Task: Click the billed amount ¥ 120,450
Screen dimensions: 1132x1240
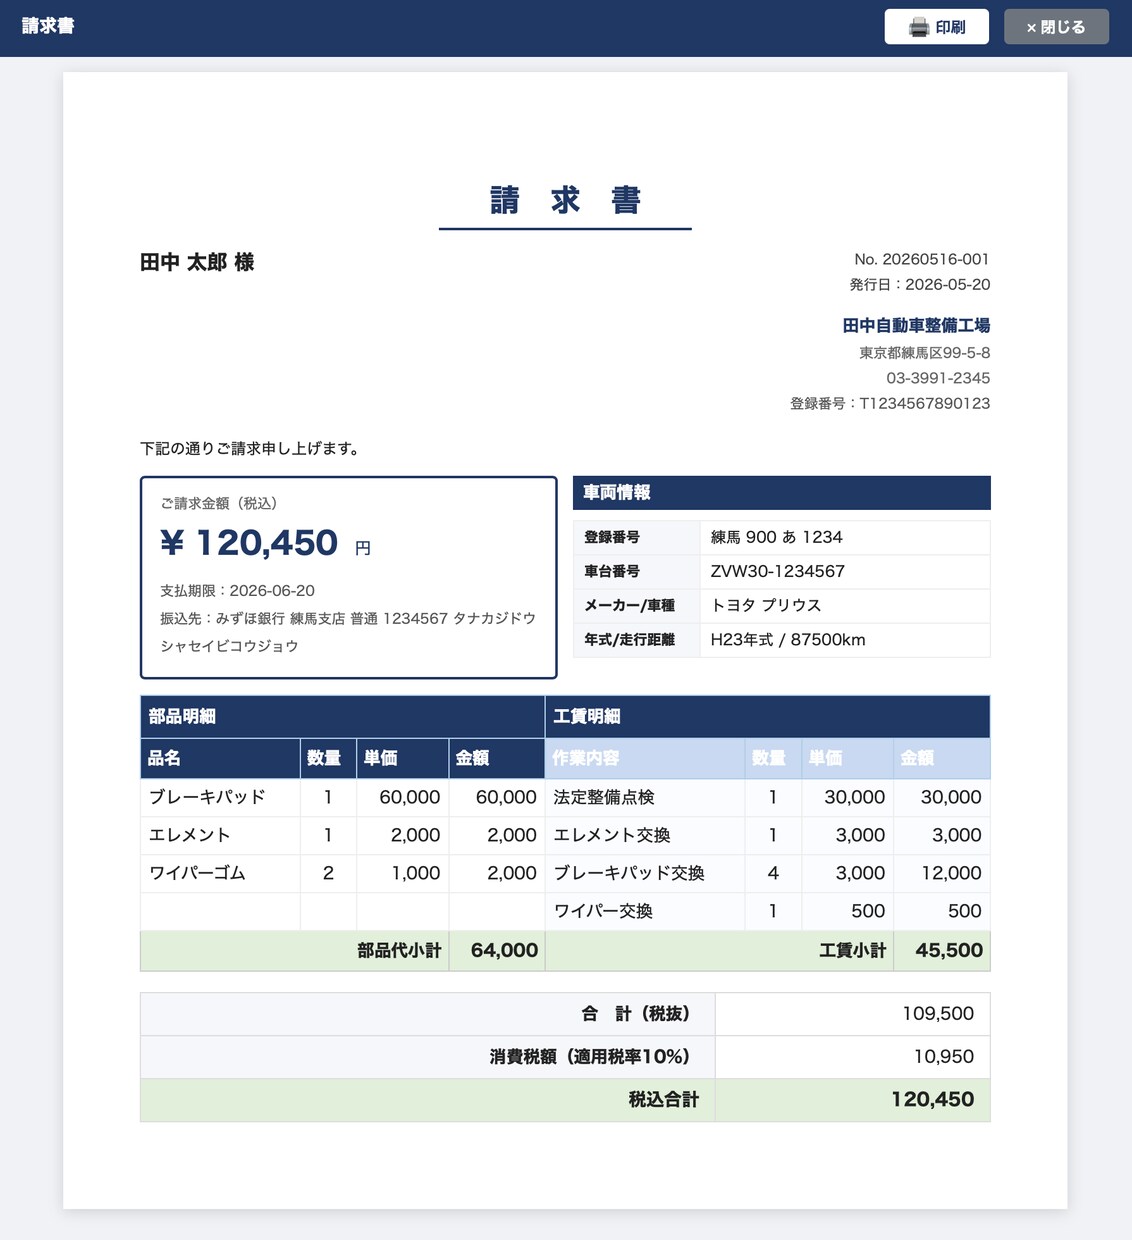Action: pos(250,543)
